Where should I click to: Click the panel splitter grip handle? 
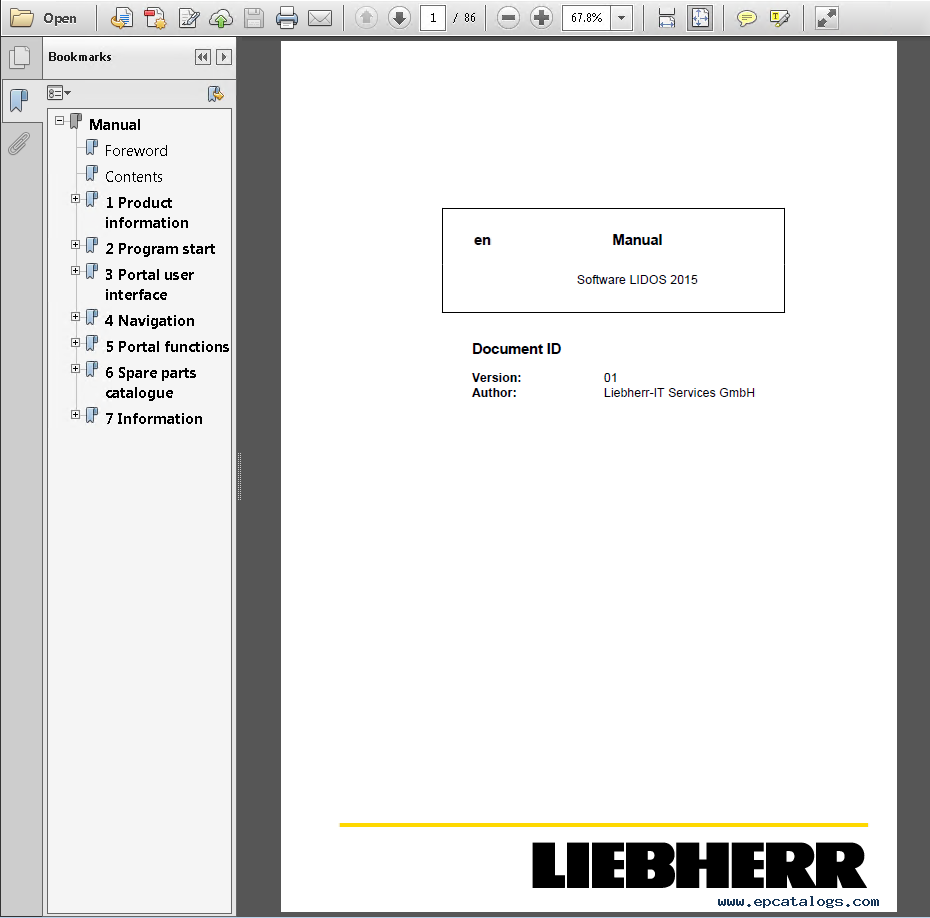pos(240,476)
